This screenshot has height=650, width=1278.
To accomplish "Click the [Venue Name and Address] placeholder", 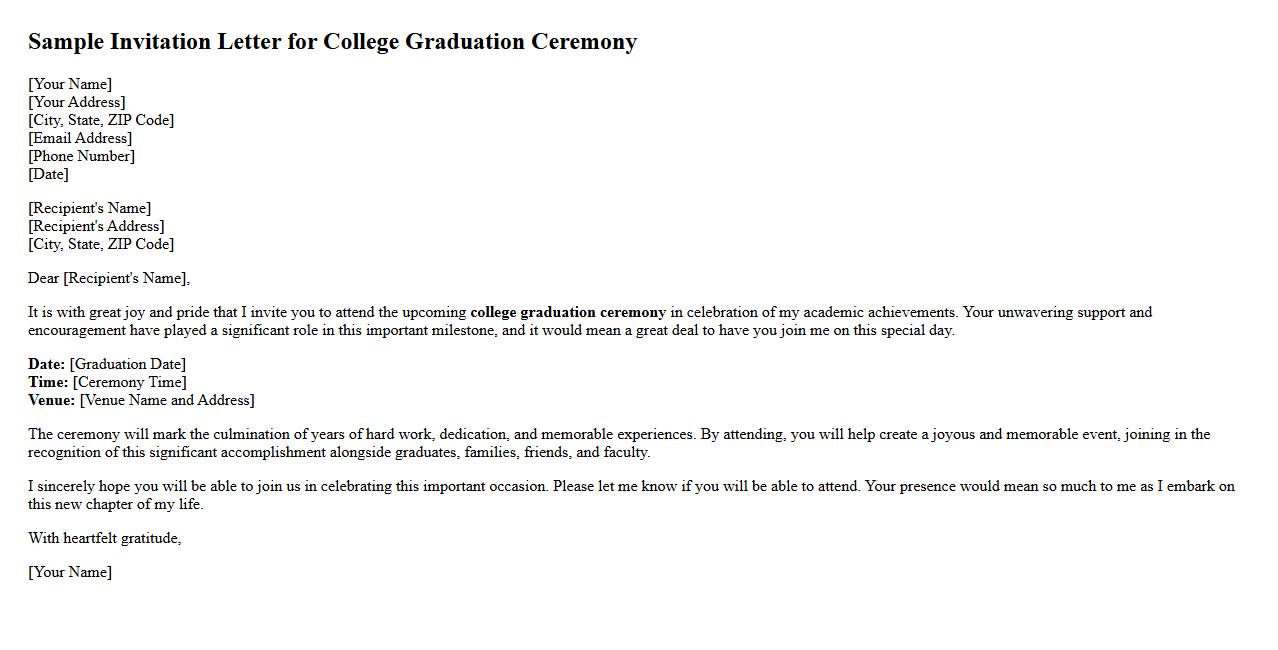I will [167, 400].
